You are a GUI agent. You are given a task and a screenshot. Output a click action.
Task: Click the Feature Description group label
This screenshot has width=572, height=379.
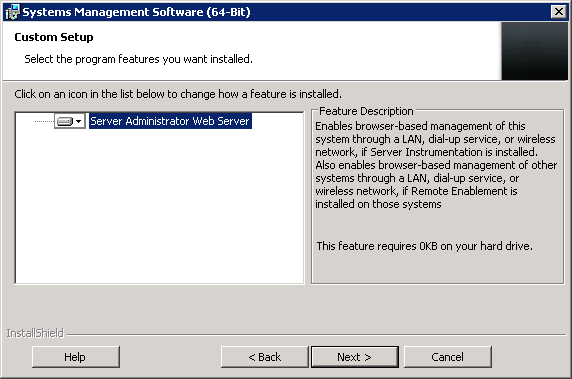tap(366, 111)
